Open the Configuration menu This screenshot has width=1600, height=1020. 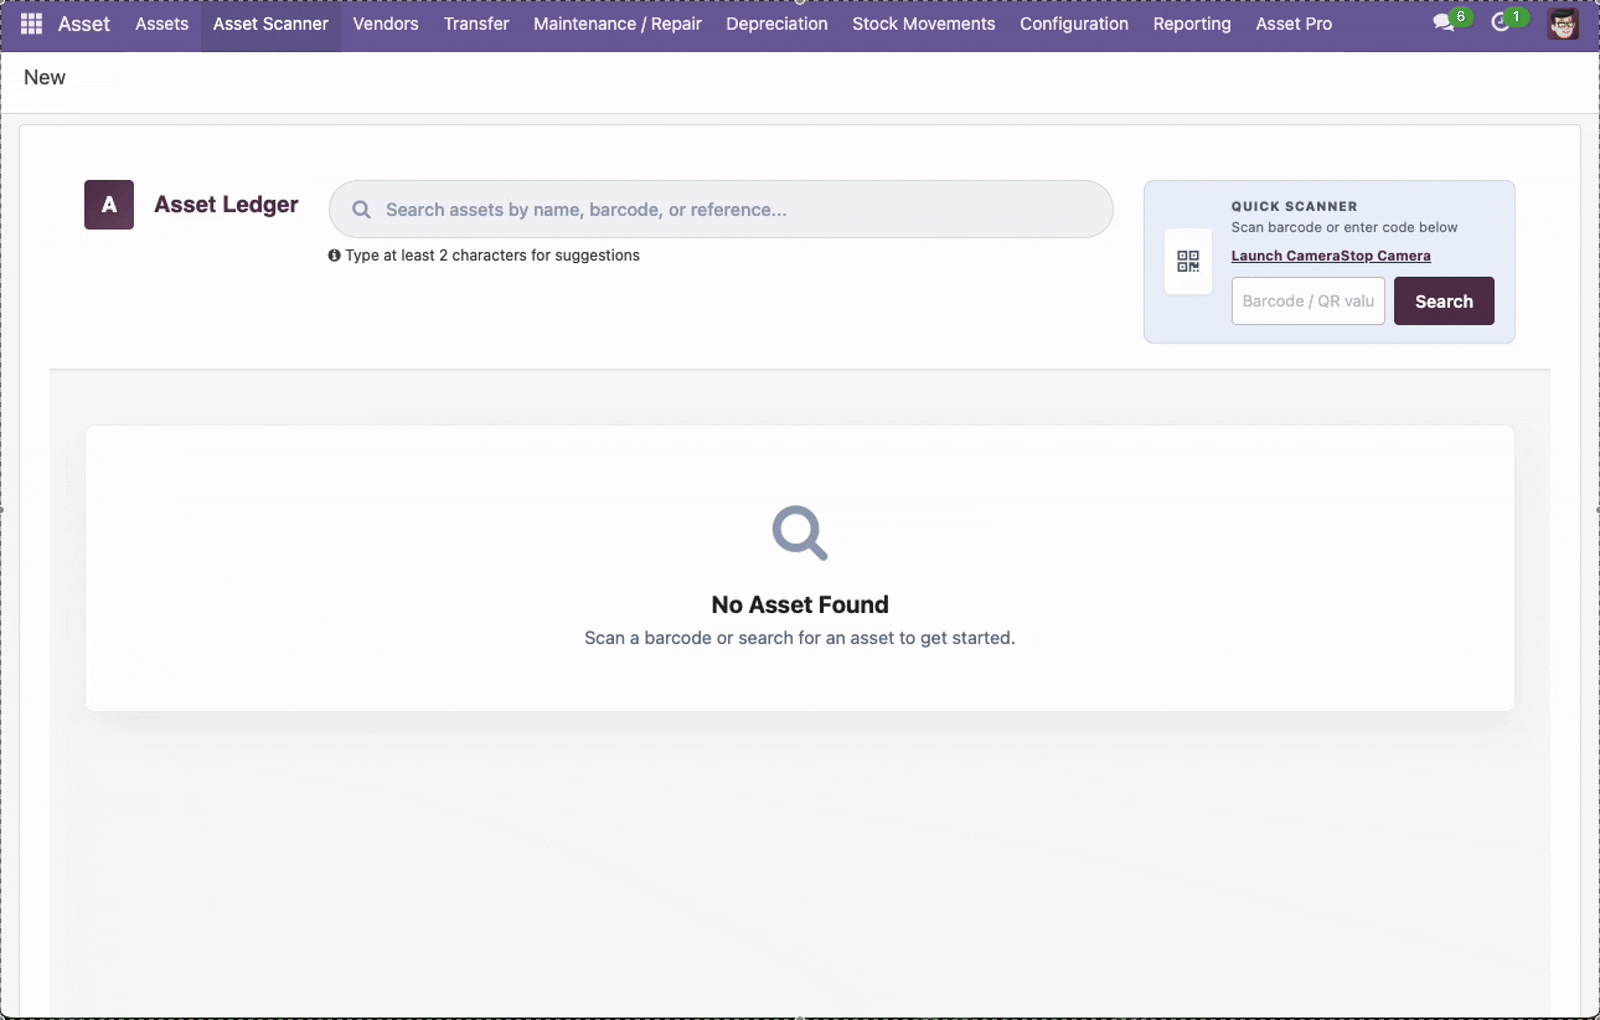tap(1074, 24)
